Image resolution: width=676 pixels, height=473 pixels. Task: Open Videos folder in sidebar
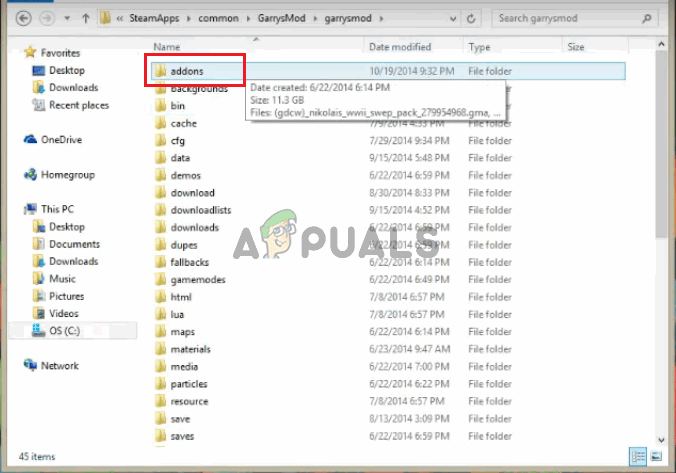64,313
